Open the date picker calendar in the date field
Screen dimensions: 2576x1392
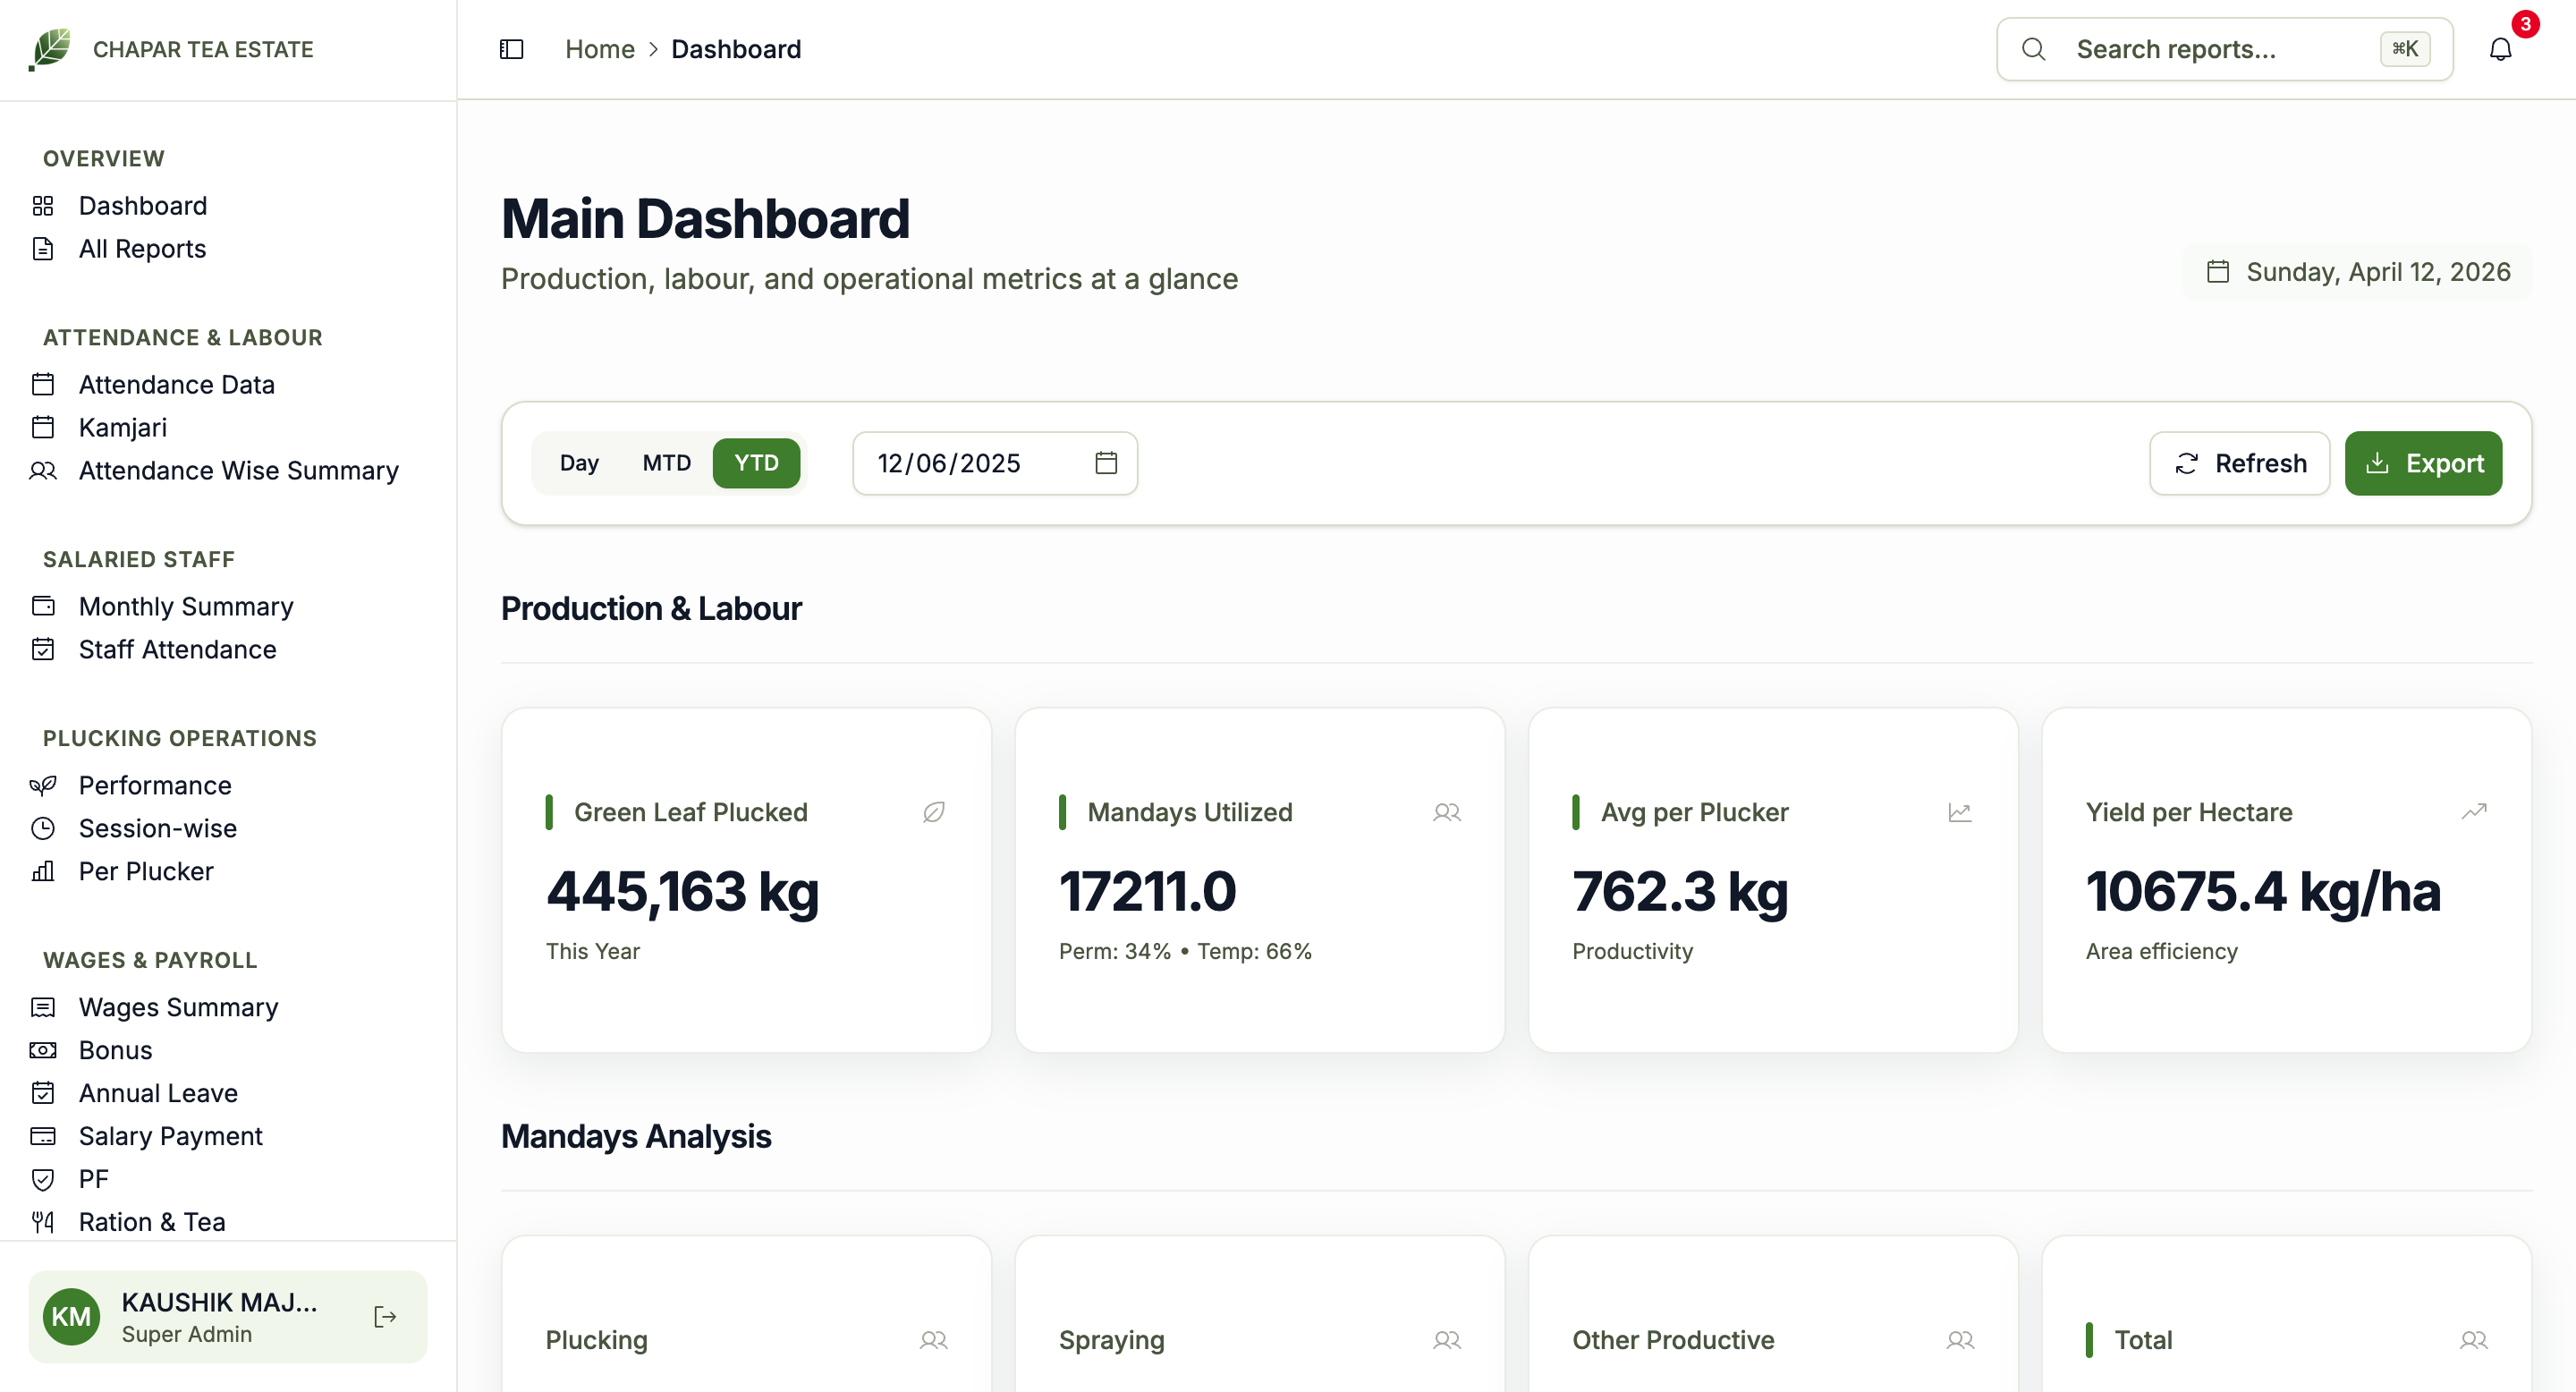click(x=1105, y=462)
